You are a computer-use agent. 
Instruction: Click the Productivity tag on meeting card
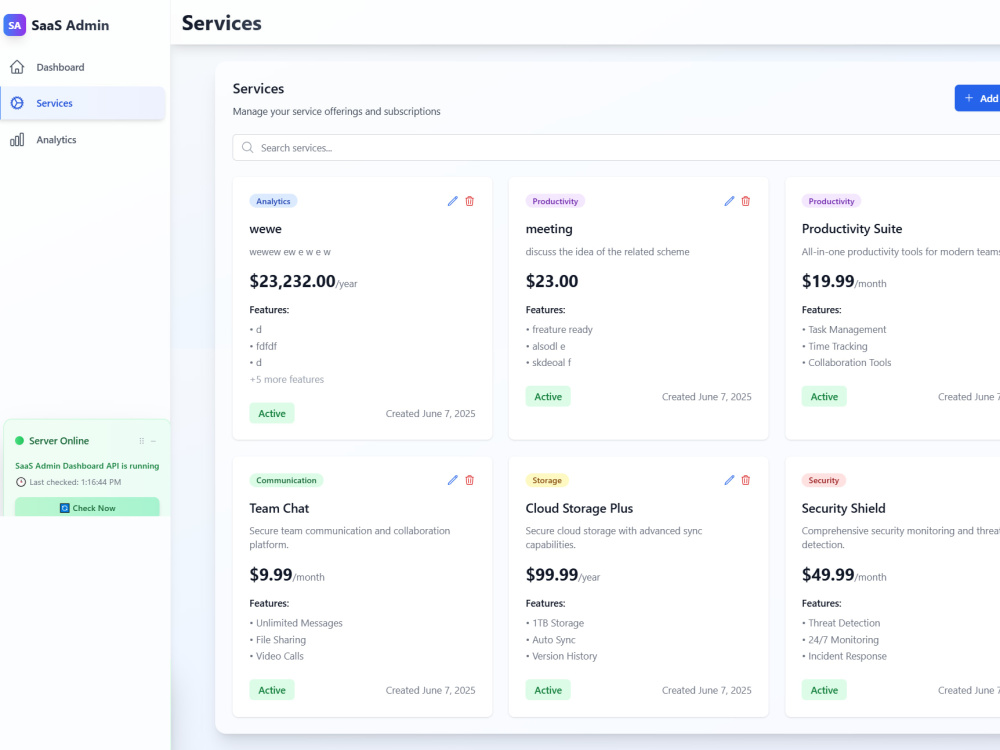coord(555,201)
